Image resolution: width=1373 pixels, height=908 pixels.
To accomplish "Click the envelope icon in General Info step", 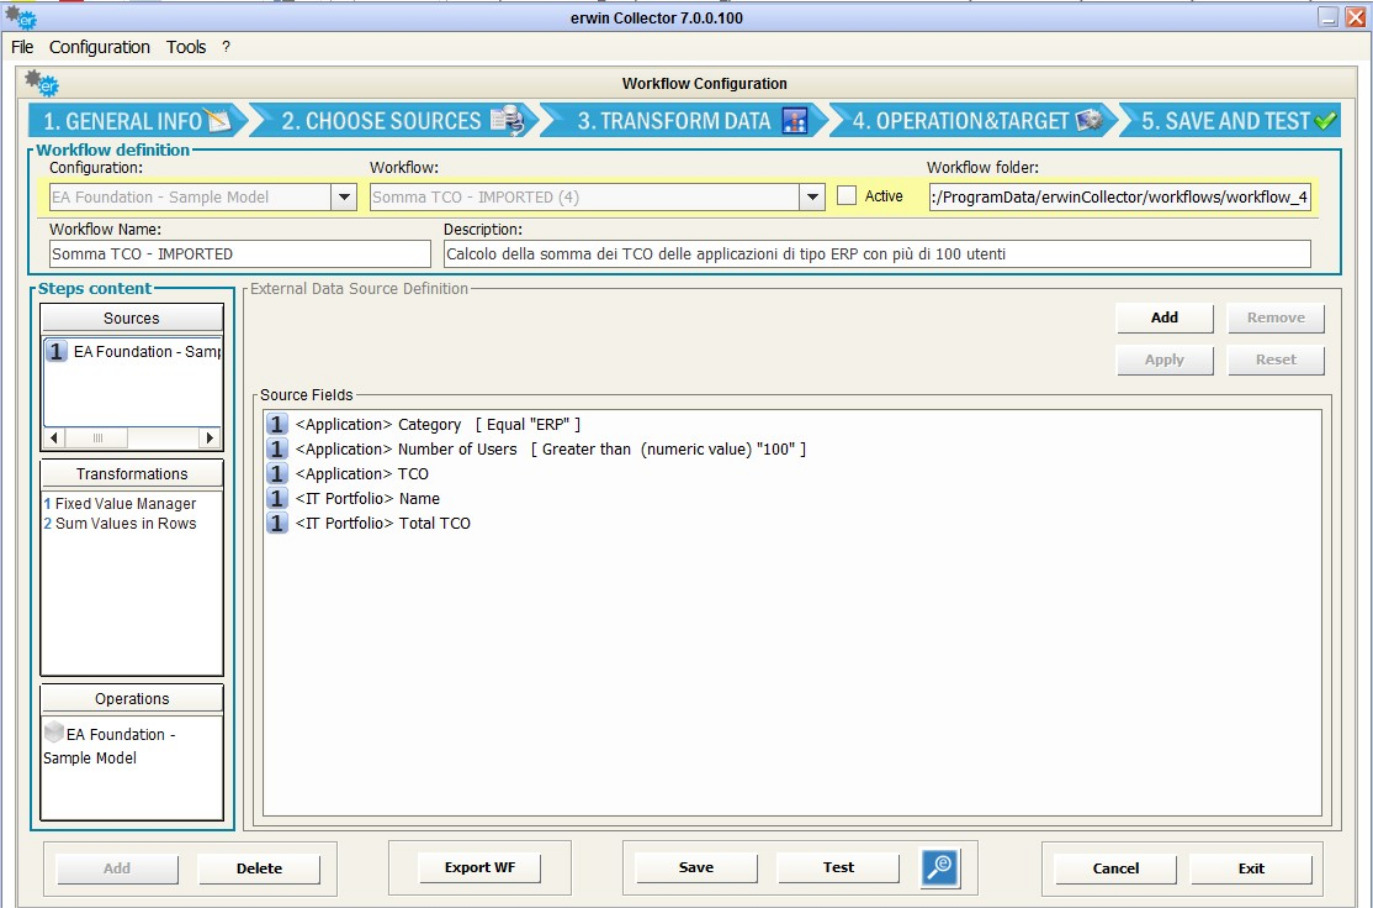I will pyautogui.click(x=218, y=120).
